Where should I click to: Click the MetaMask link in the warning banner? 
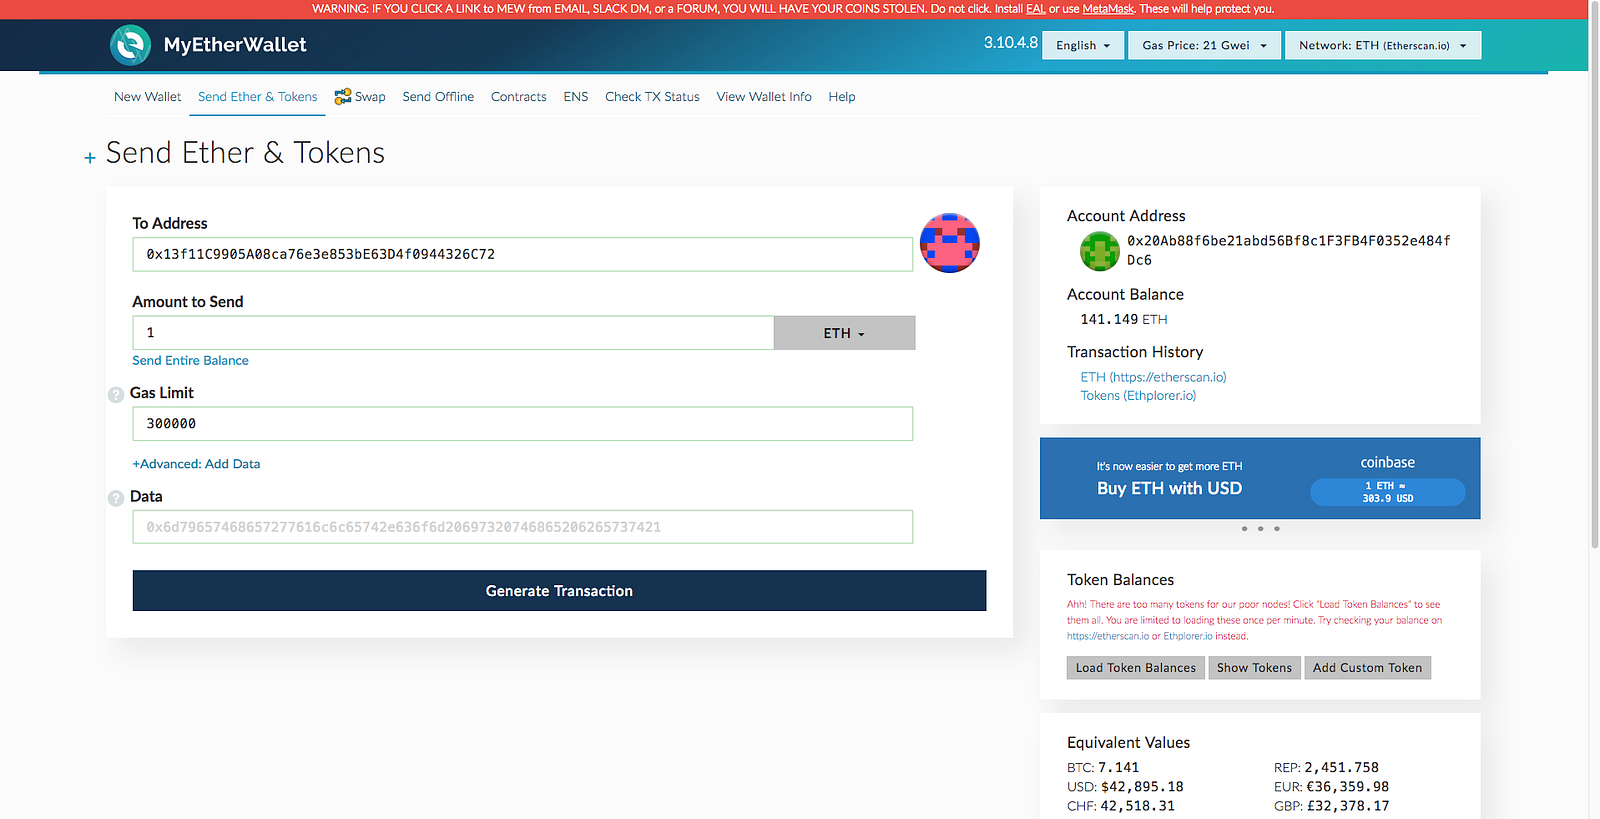(x=1108, y=9)
